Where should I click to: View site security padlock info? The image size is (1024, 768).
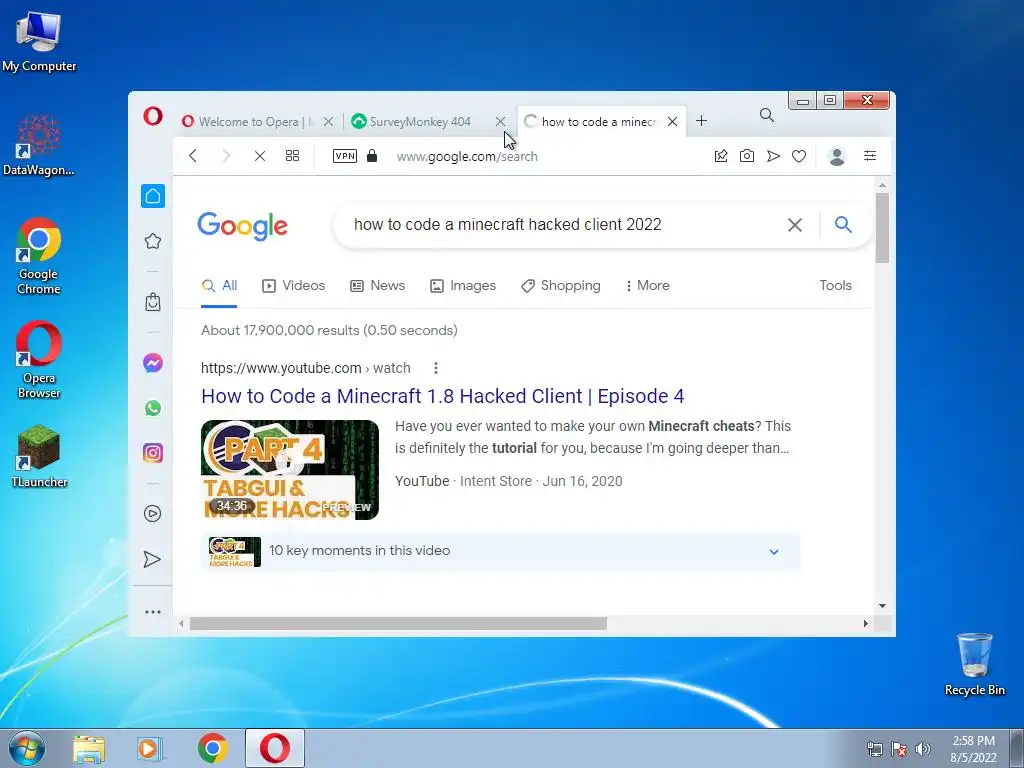(372, 156)
